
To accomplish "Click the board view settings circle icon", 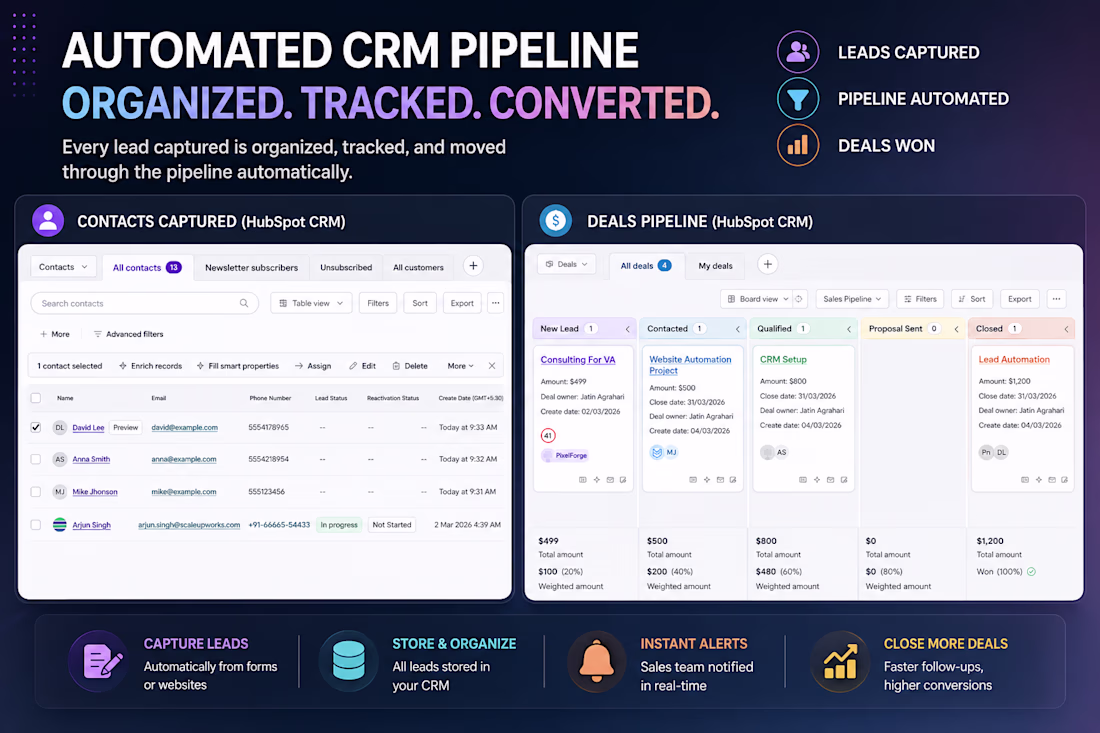I will (x=798, y=299).
